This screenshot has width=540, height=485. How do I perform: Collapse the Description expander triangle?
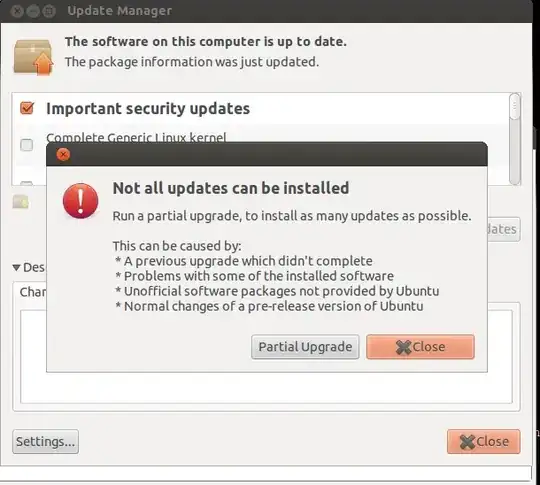point(16,267)
